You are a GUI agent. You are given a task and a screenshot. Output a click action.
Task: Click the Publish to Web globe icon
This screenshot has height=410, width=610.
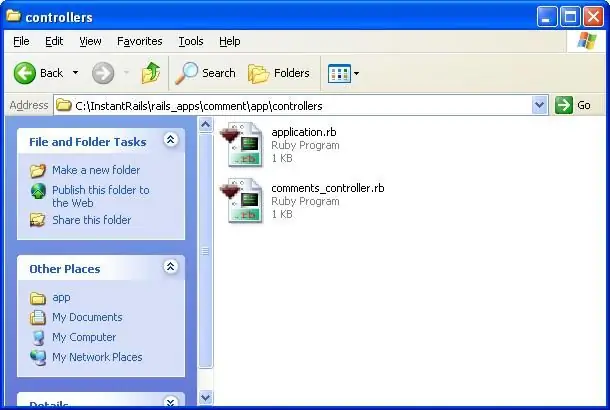(38, 191)
